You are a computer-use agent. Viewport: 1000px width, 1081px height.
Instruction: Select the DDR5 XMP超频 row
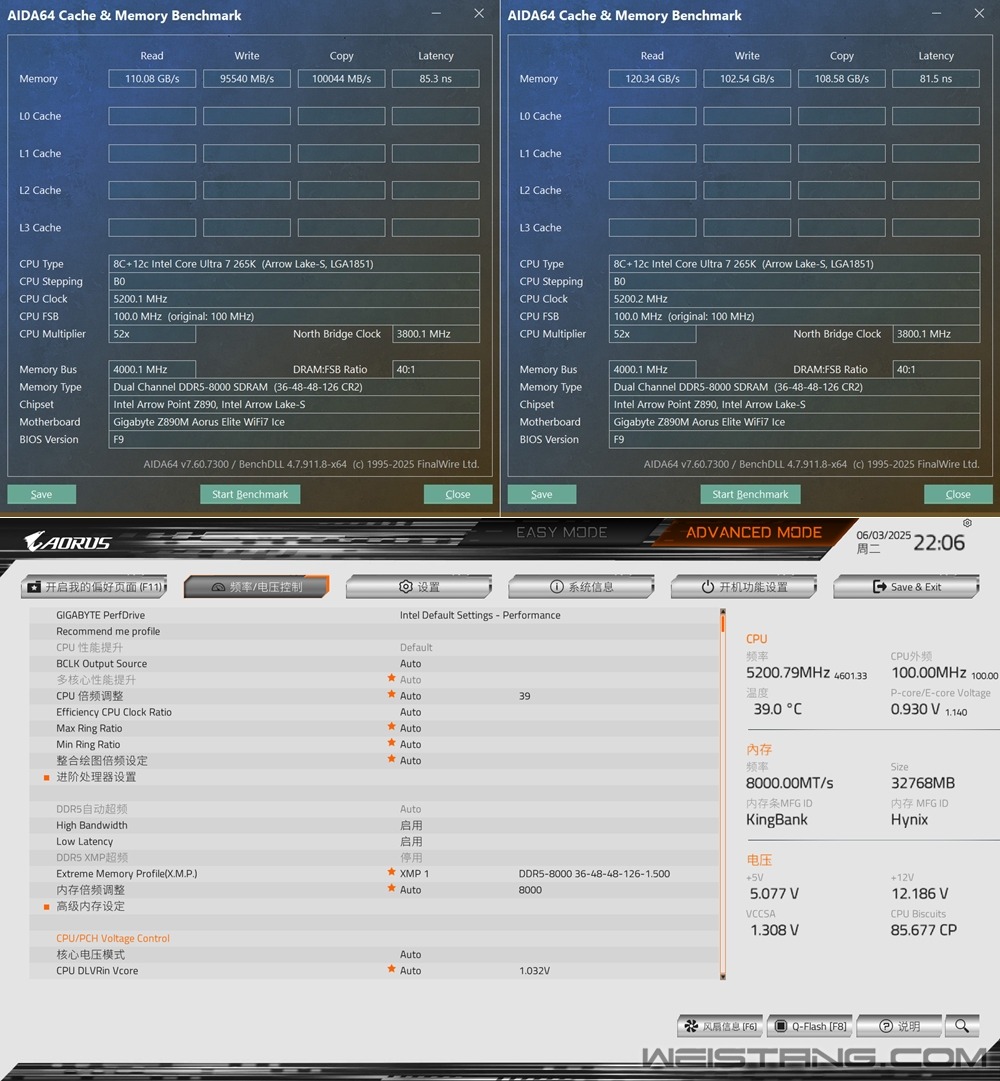coord(374,858)
